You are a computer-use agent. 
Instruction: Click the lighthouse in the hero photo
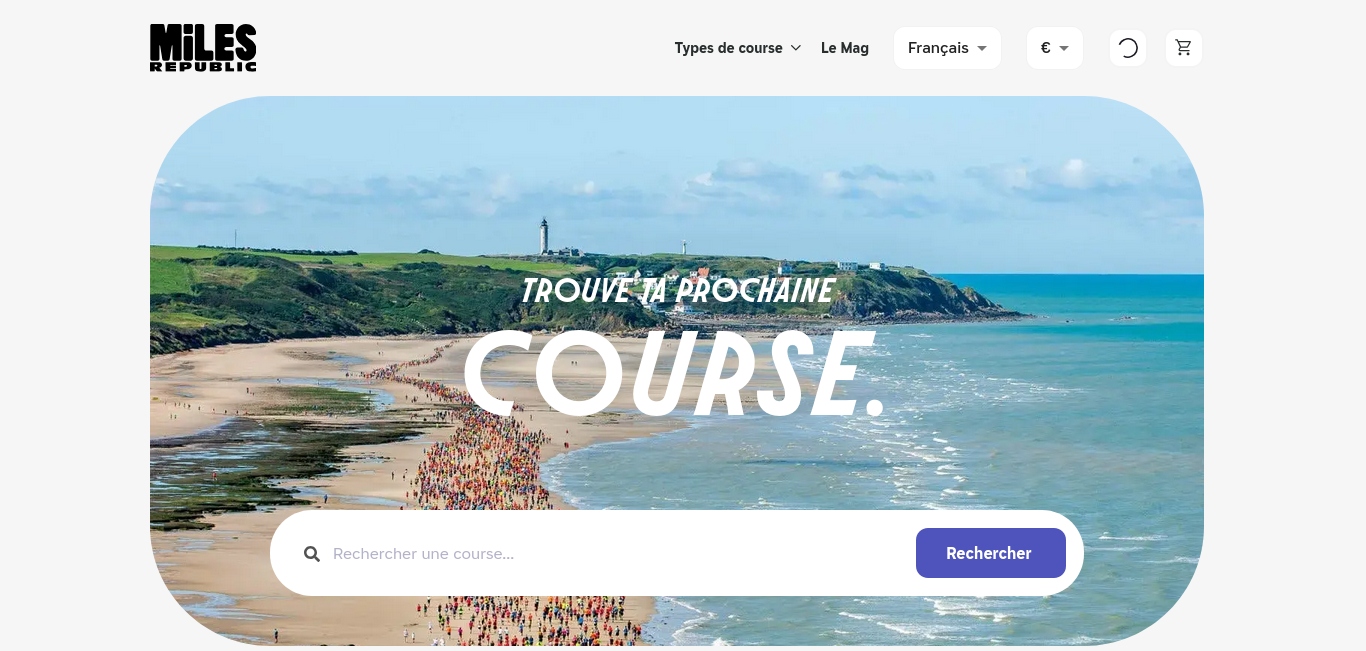pos(544,237)
